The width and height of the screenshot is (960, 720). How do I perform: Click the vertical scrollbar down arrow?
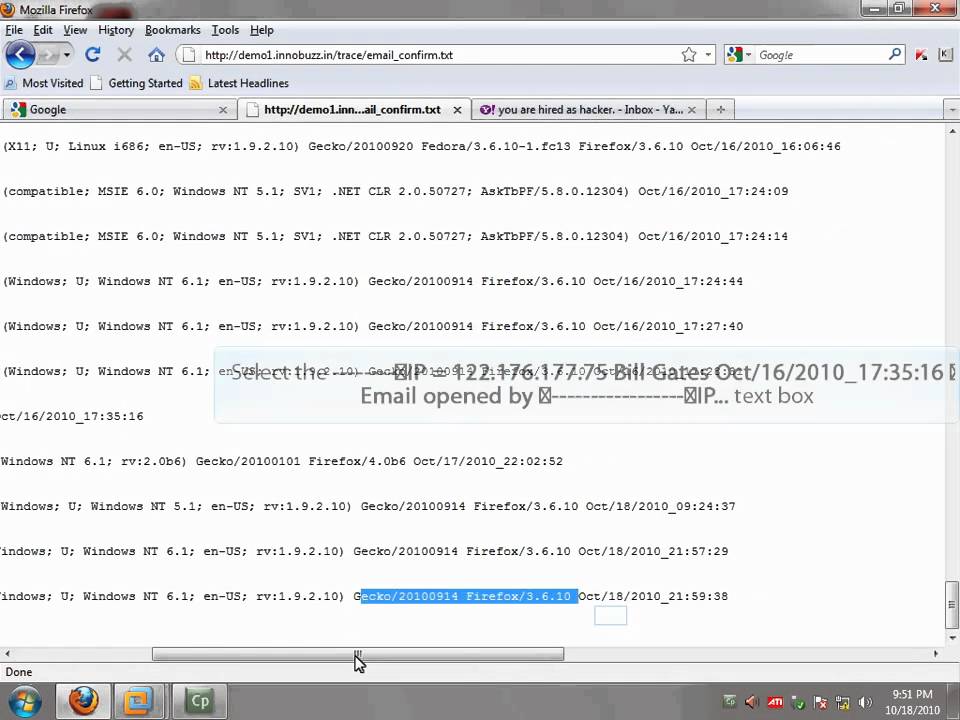[x=952, y=637]
